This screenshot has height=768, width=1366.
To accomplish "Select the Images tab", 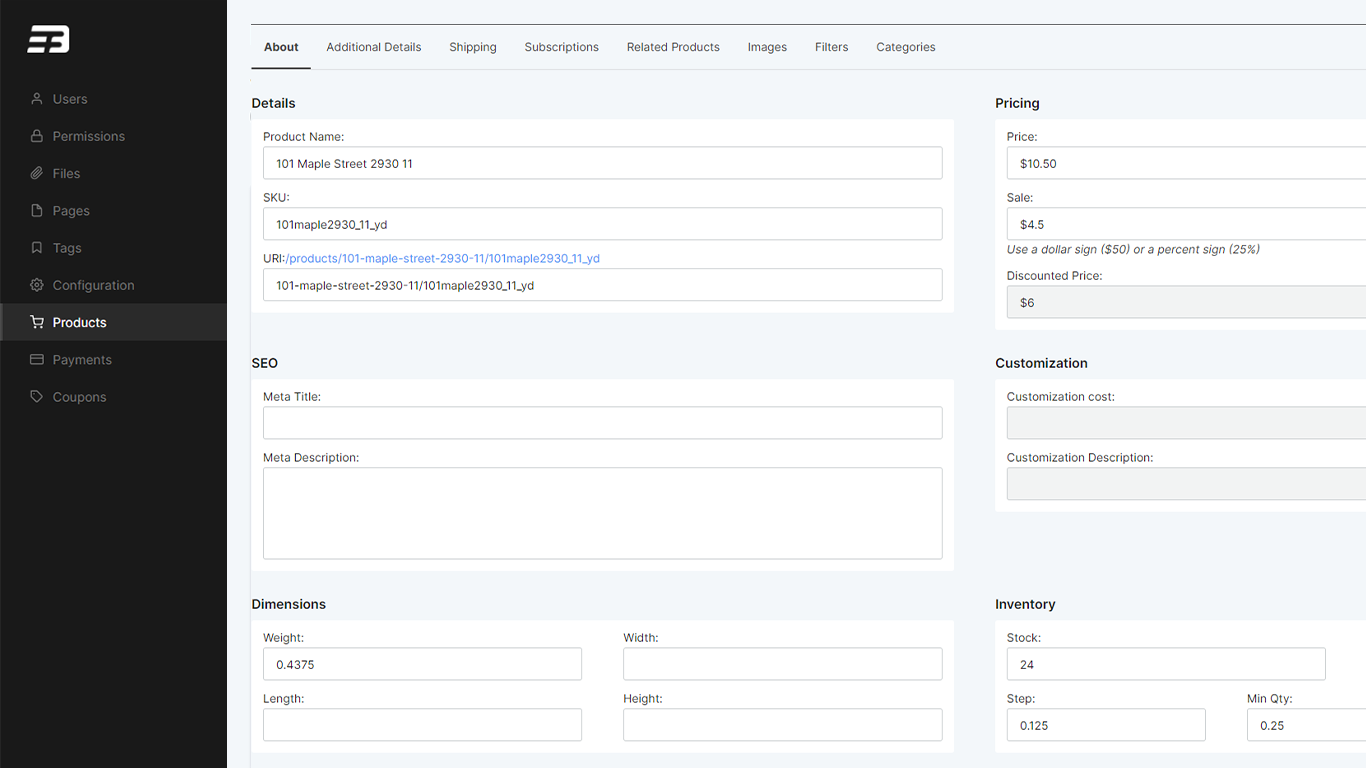I will 767,47.
